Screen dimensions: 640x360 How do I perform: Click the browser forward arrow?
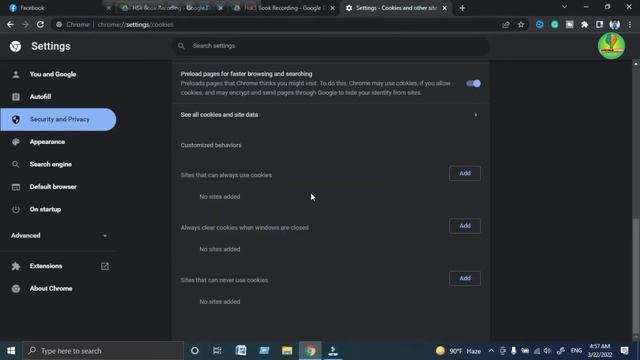tap(25, 24)
